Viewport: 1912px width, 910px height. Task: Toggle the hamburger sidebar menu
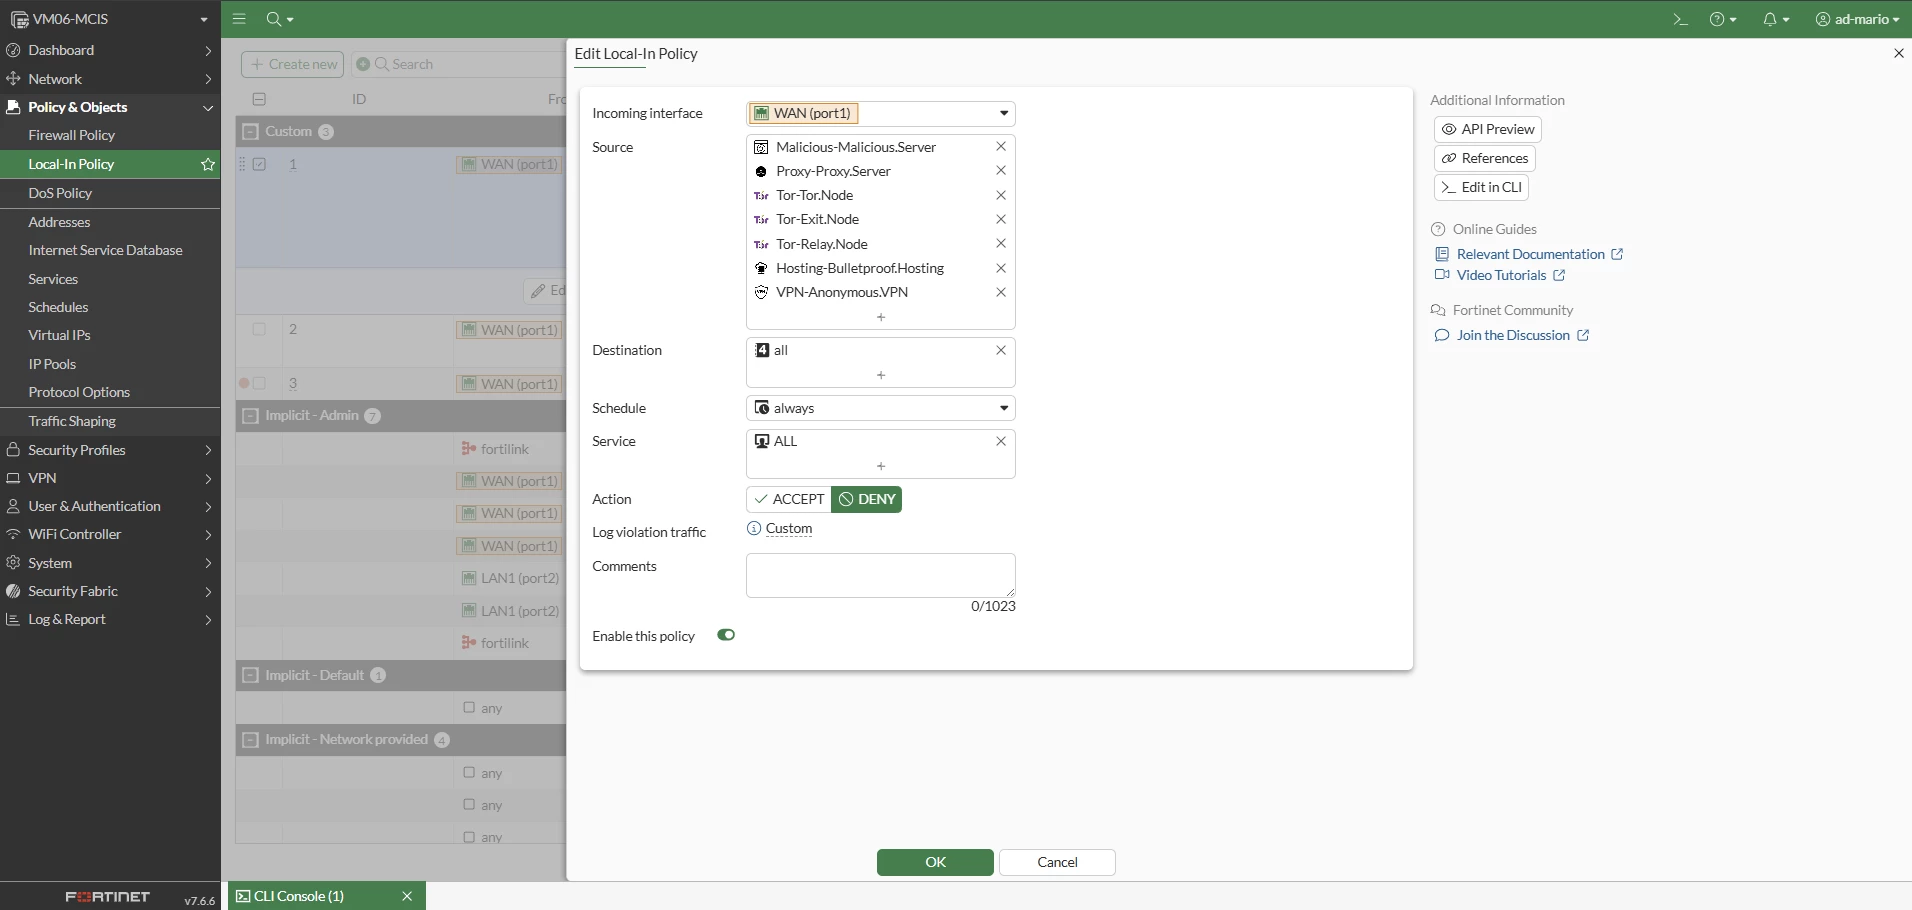pyautogui.click(x=239, y=19)
